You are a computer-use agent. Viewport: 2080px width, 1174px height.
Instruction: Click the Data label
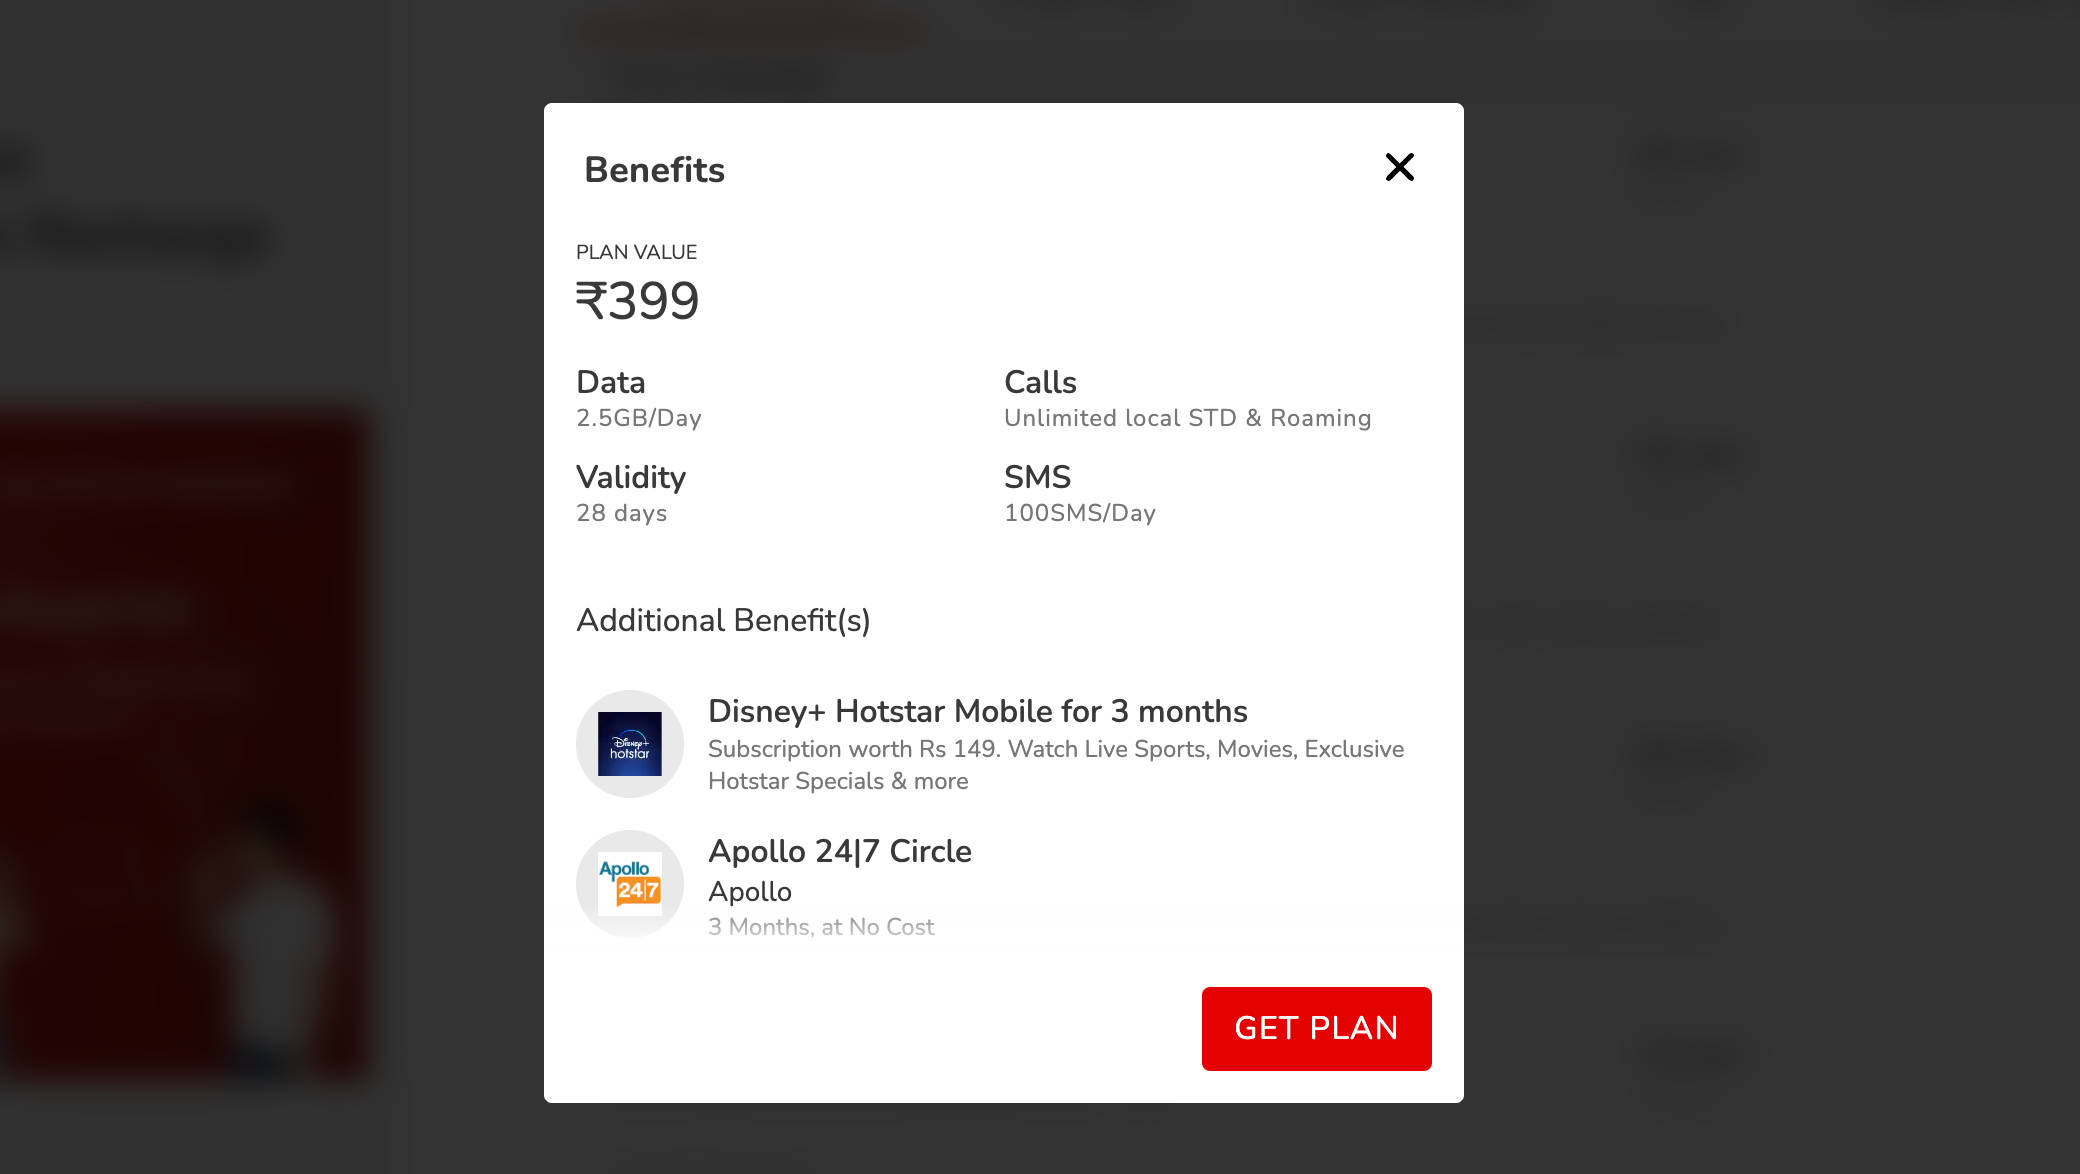click(x=610, y=382)
